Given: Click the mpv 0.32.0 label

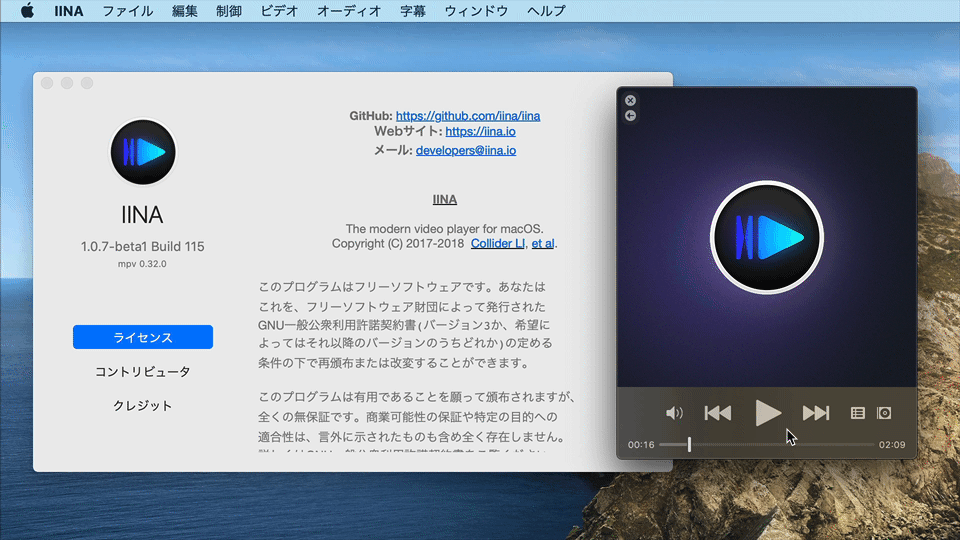Looking at the screenshot, I should tap(142, 264).
